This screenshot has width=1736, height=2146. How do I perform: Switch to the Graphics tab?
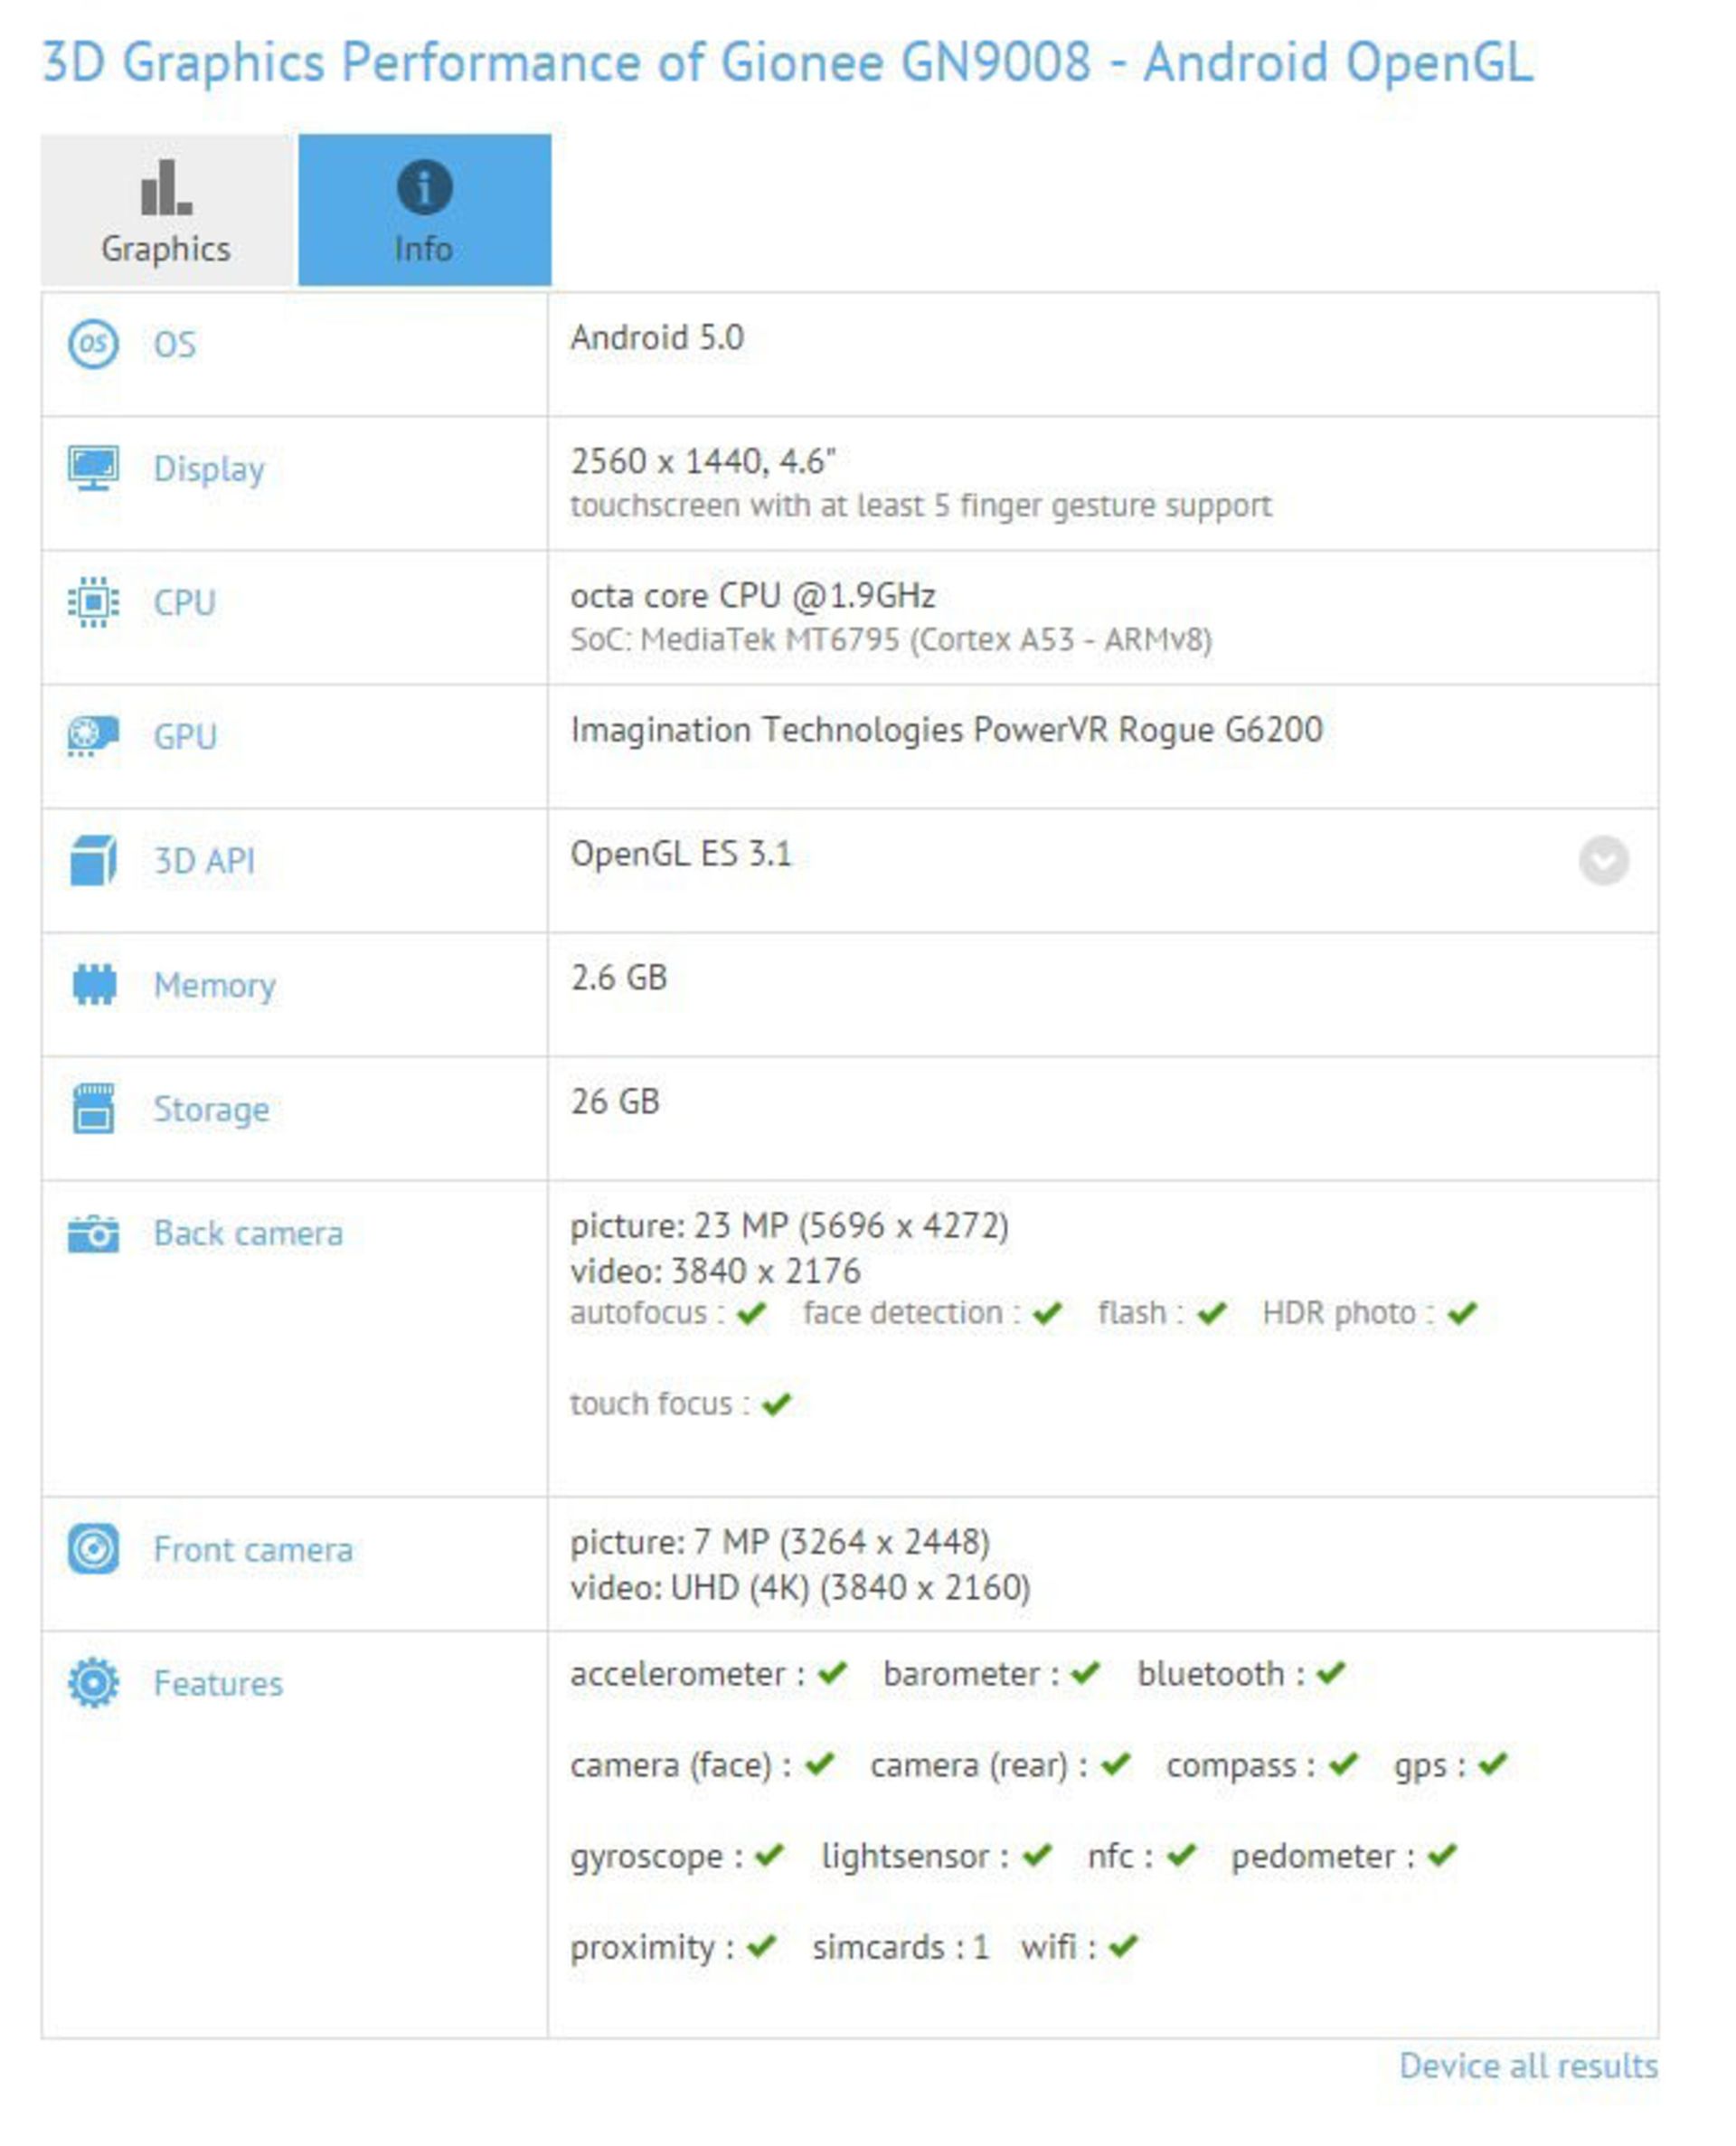point(163,208)
